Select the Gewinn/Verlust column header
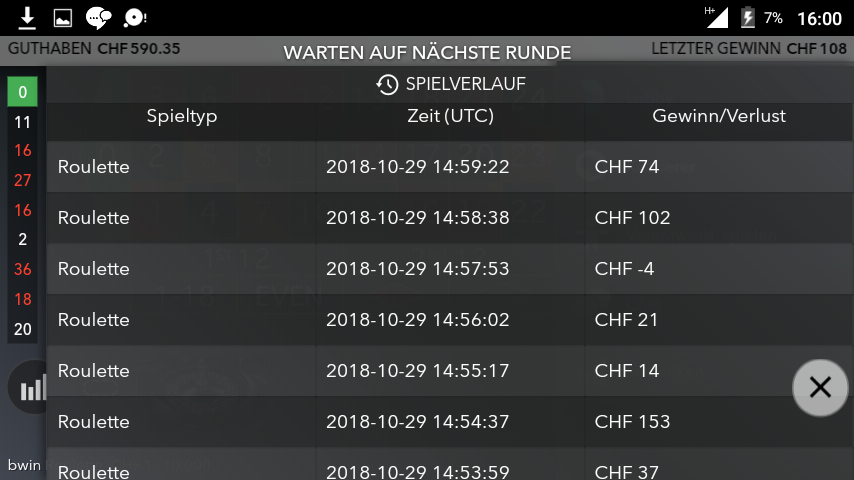The width and height of the screenshot is (854, 480). click(x=719, y=116)
